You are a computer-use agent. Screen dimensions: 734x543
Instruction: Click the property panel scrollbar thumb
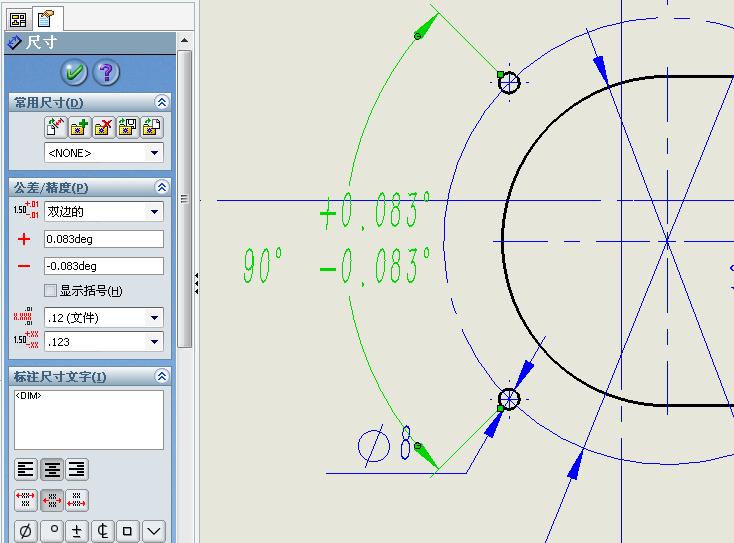pos(184,199)
